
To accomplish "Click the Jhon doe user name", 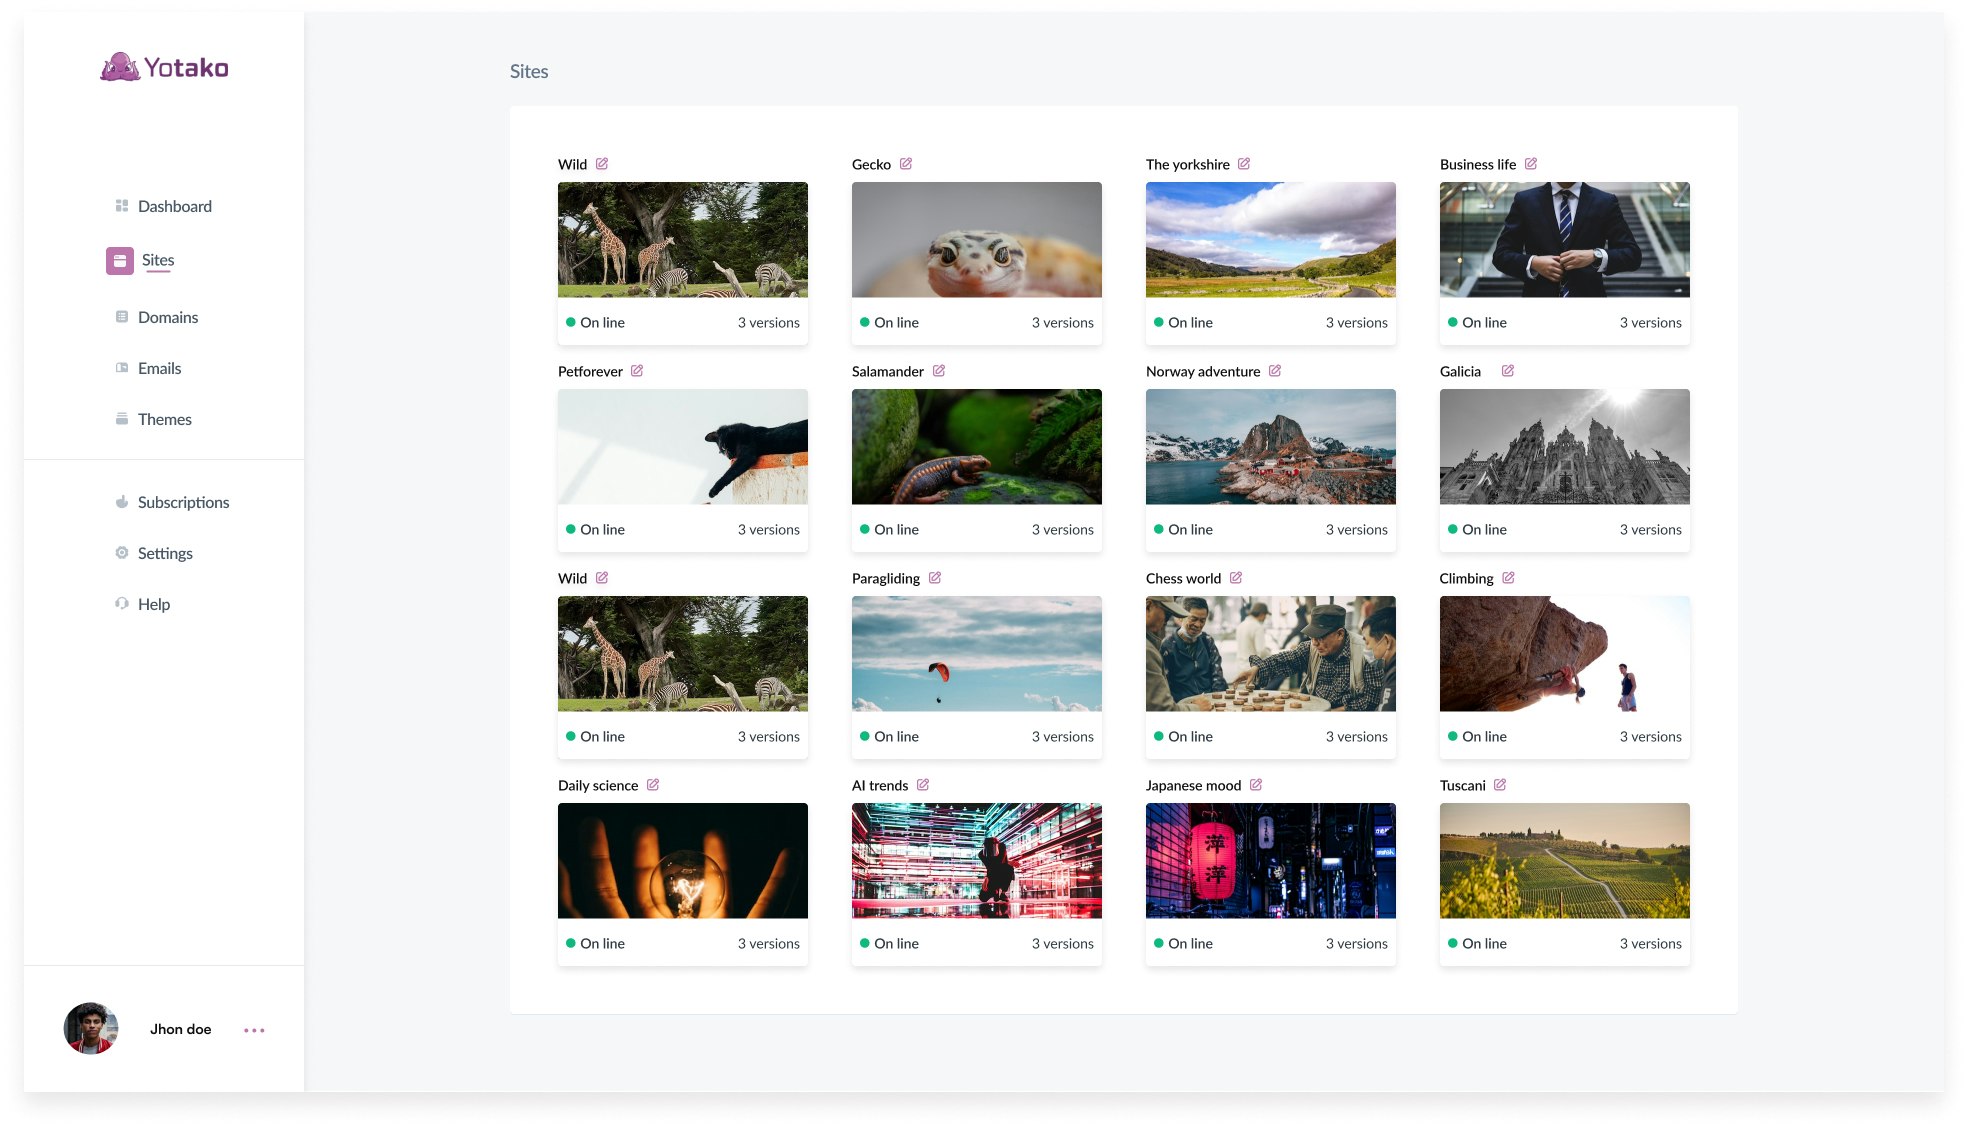I will coord(181,1029).
